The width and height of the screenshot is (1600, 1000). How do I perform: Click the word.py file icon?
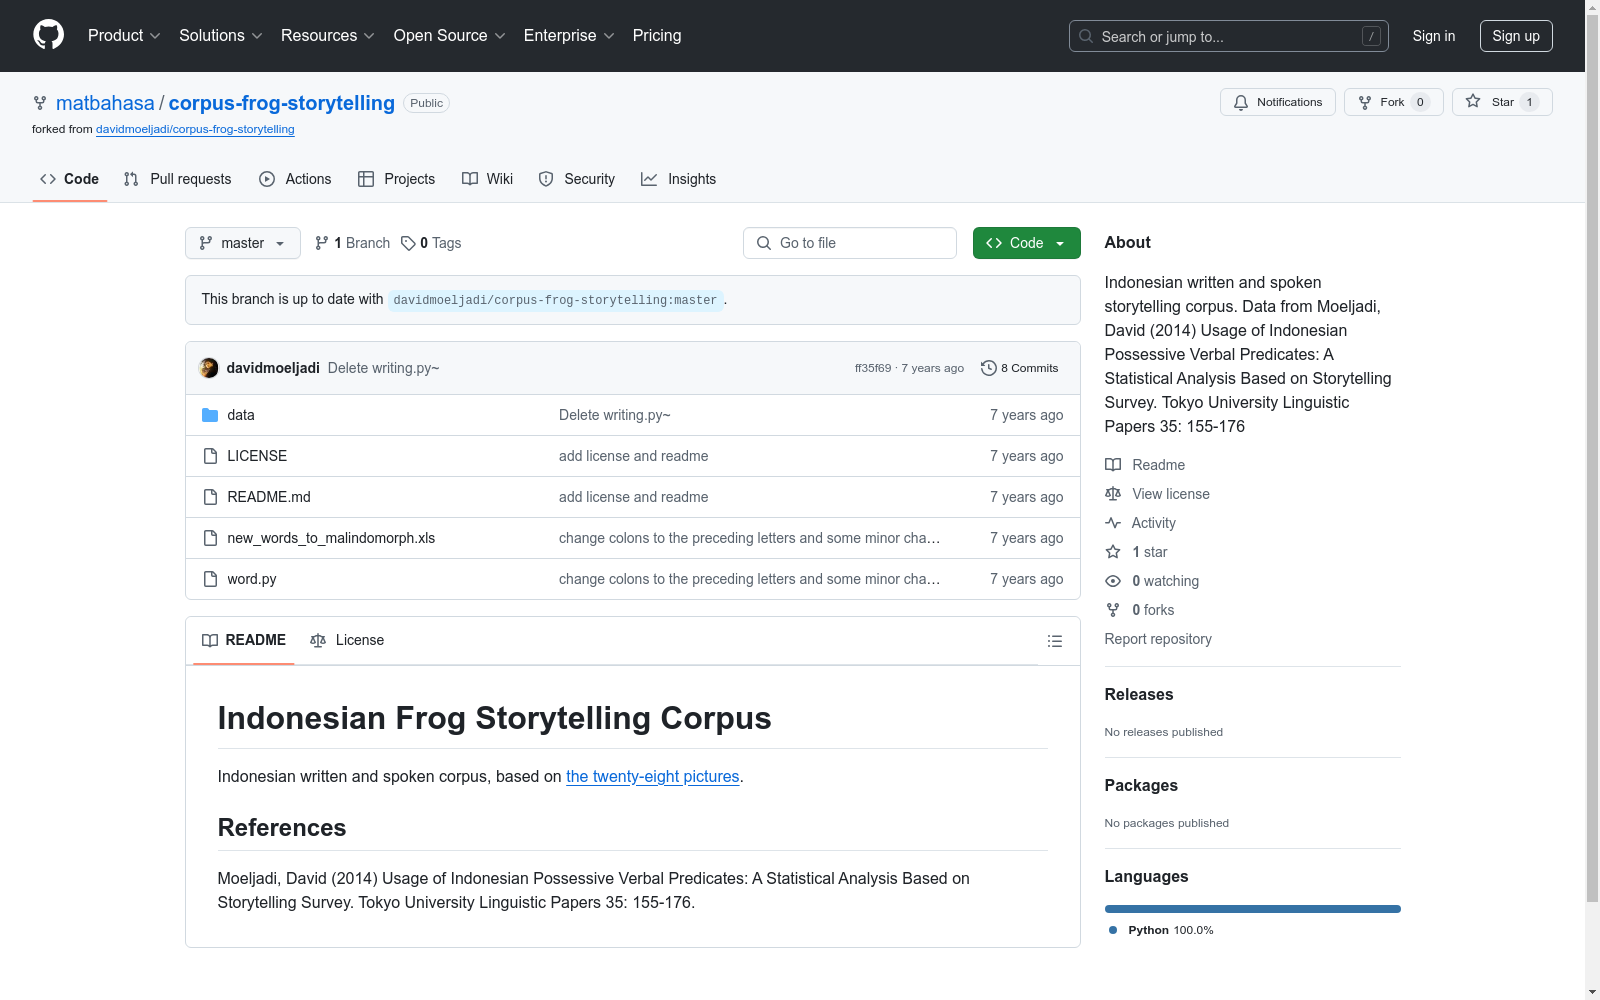click(x=210, y=579)
